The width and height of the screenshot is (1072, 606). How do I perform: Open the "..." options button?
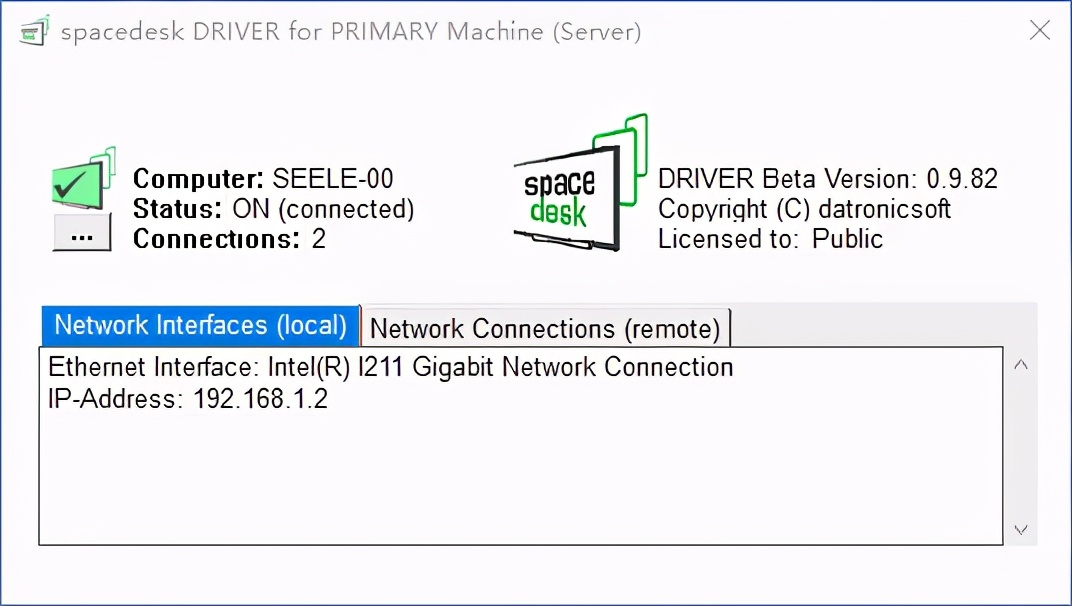[x=82, y=234]
